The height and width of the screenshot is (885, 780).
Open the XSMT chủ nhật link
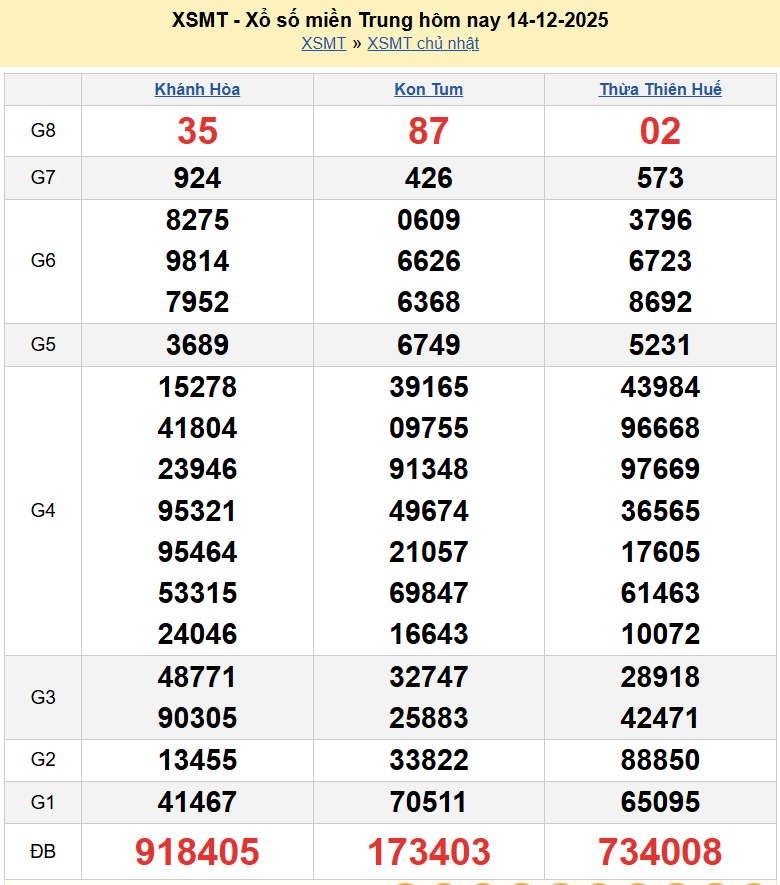coord(423,43)
